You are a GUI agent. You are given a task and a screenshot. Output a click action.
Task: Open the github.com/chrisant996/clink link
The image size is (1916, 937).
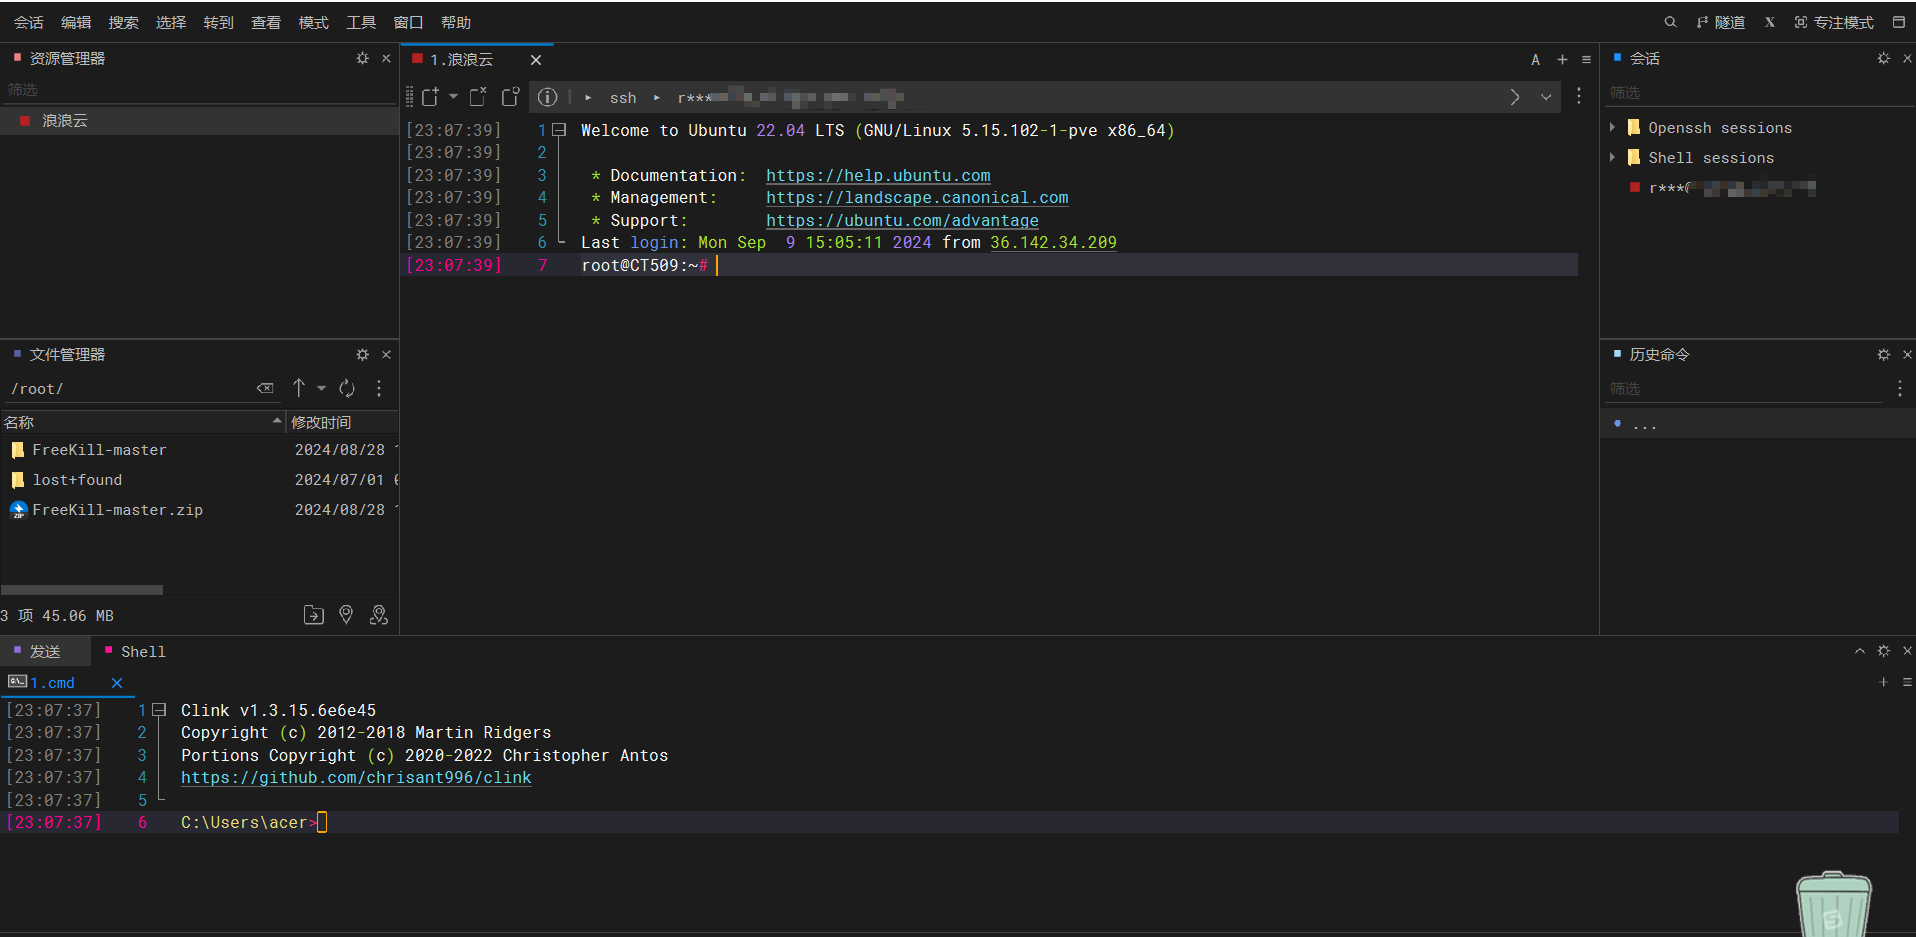[356, 778]
